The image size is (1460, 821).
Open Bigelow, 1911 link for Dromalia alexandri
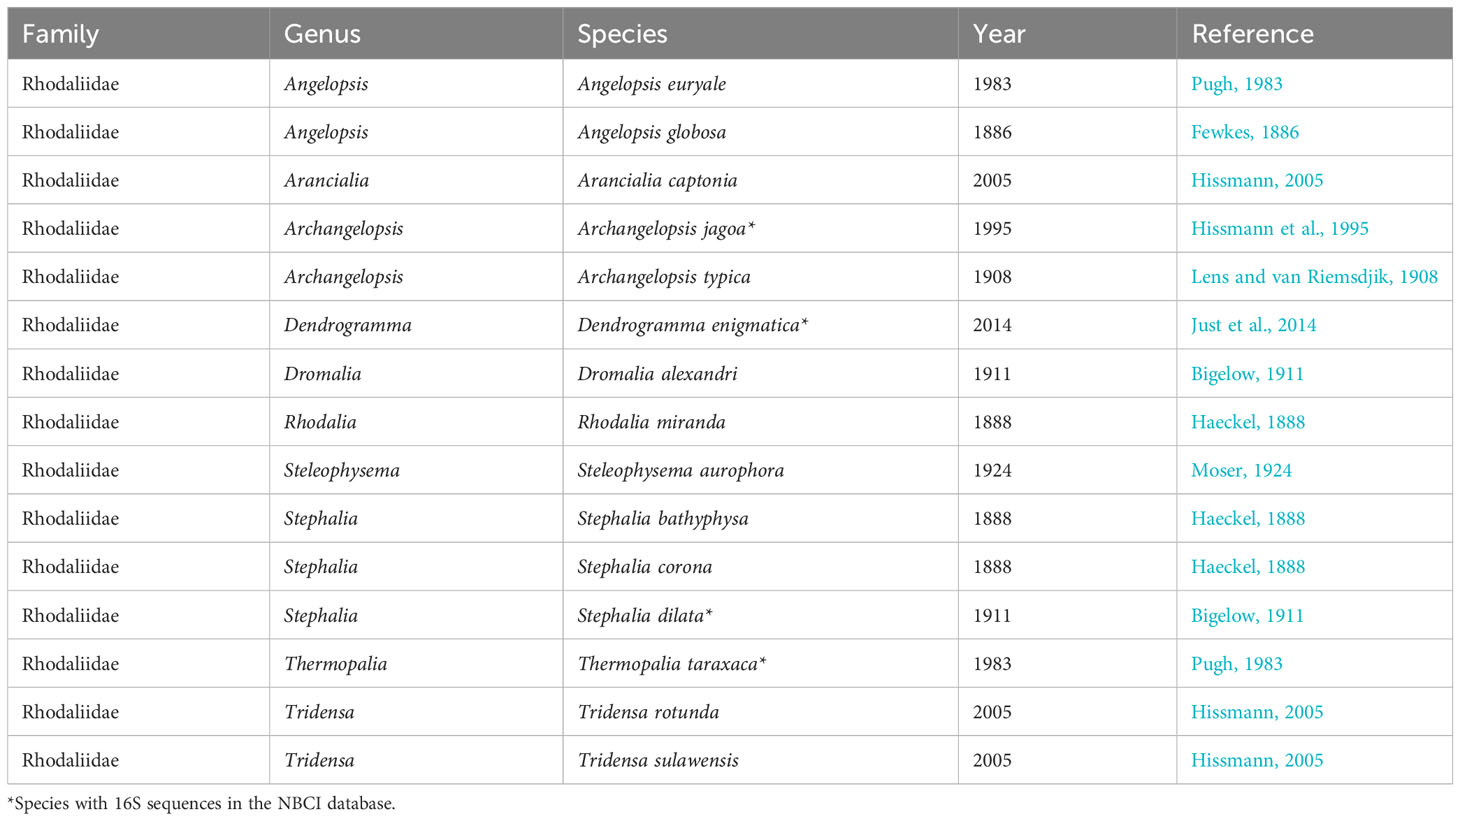1247,374
